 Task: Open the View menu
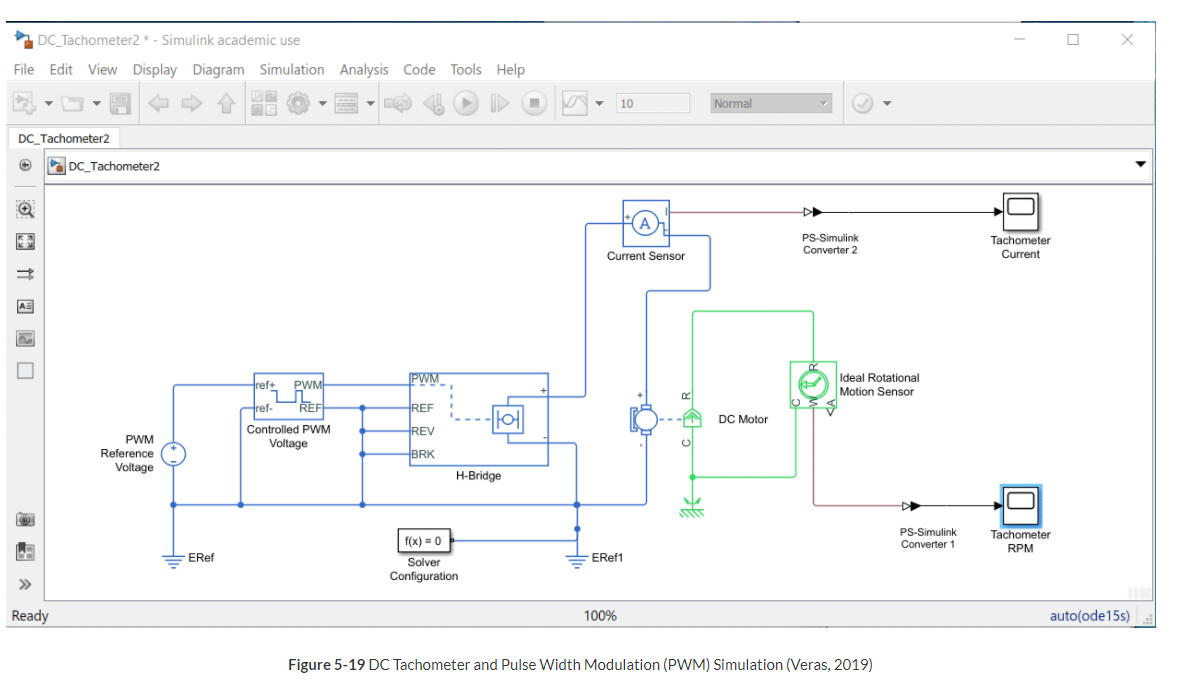[103, 70]
